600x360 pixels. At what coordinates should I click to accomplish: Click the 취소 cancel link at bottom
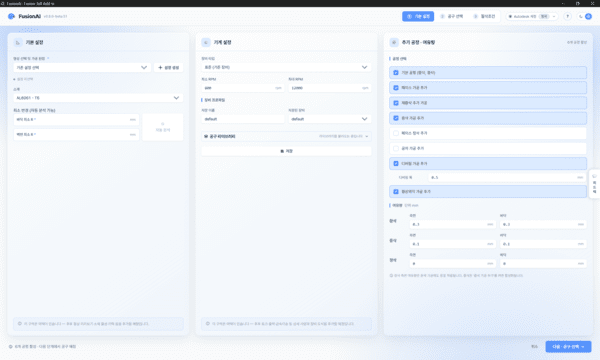coord(534,347)
